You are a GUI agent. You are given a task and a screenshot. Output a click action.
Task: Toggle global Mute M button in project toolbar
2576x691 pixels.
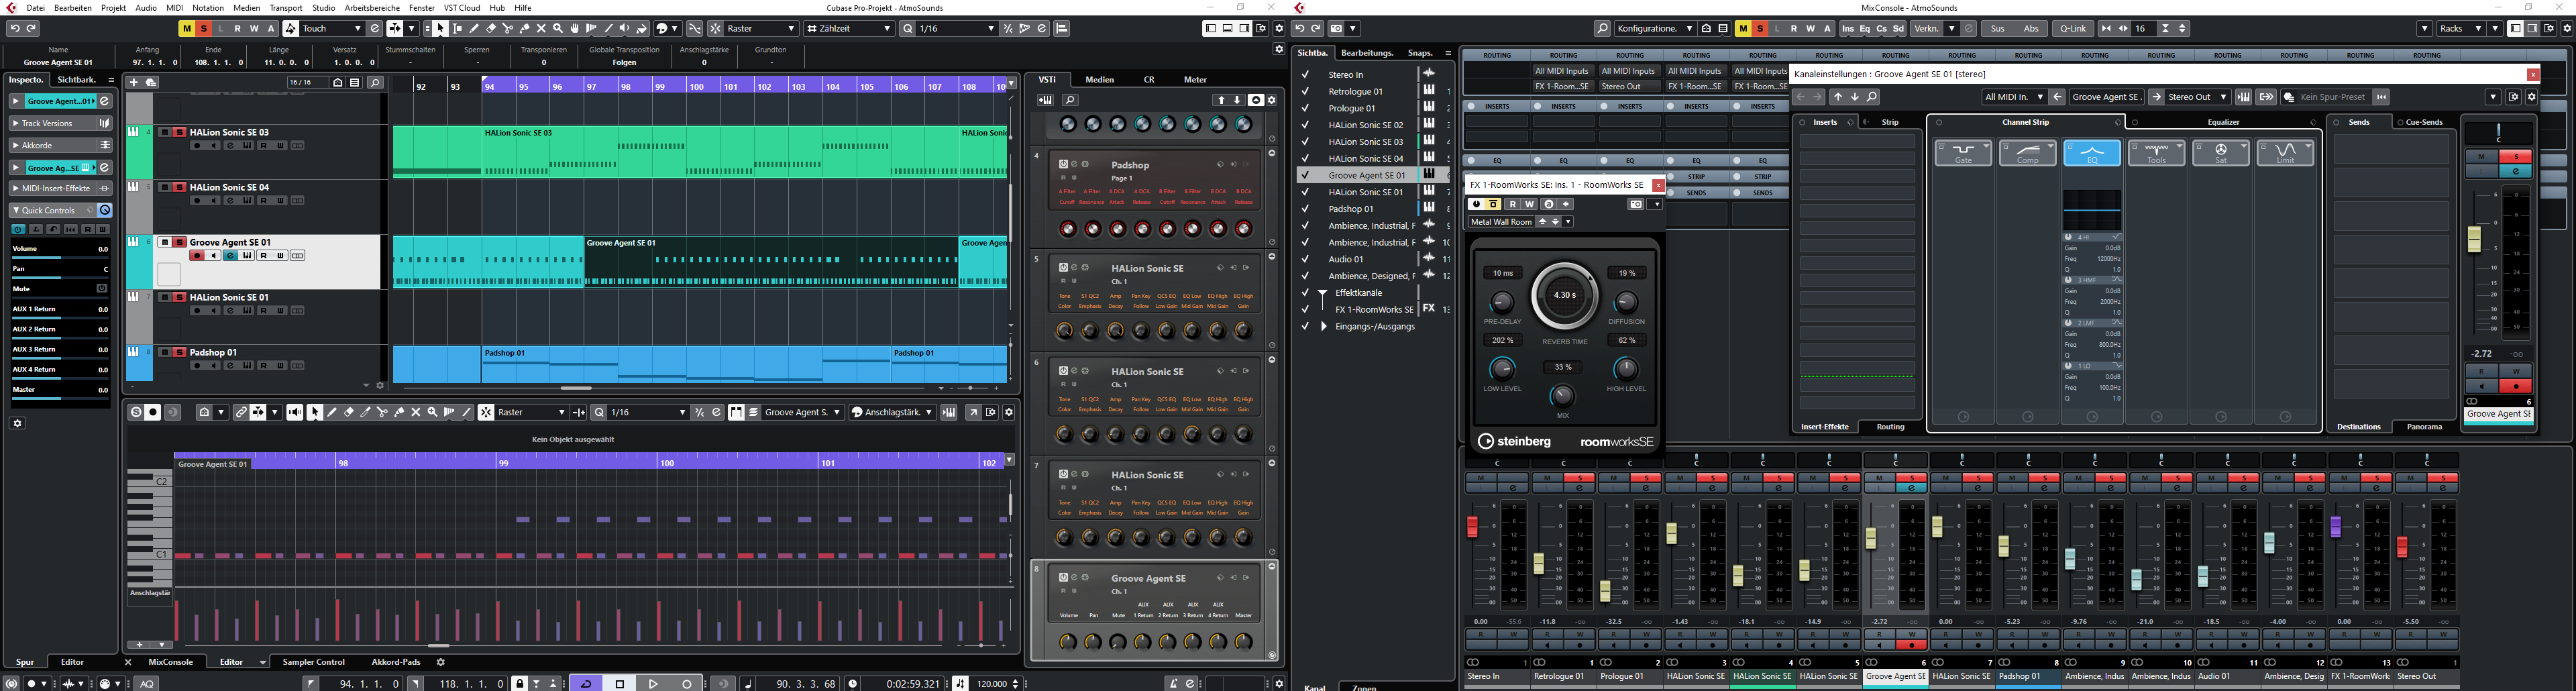point(187,29)
